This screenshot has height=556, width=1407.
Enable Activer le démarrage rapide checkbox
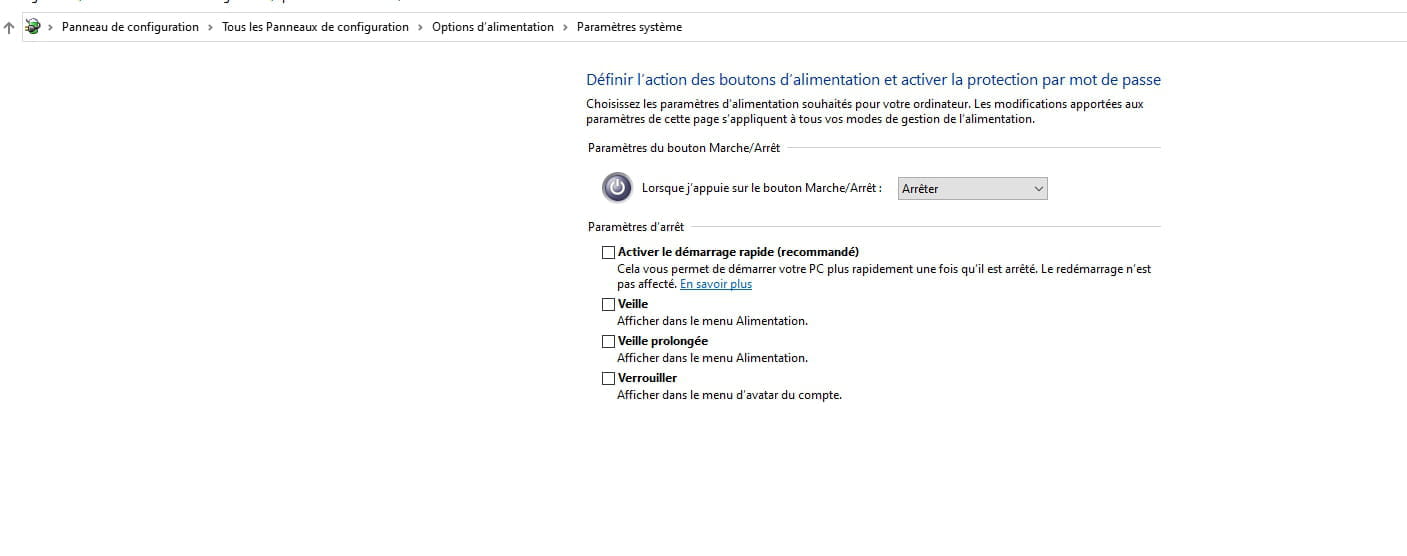(x=608, y=252)
